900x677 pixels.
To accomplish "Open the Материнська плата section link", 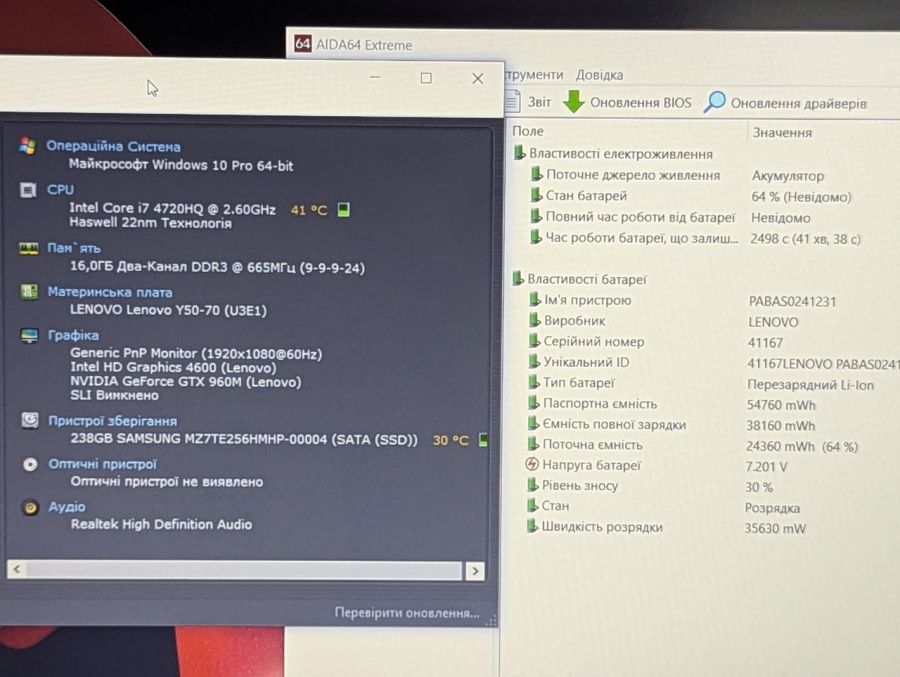I will (x=110, y=292).
